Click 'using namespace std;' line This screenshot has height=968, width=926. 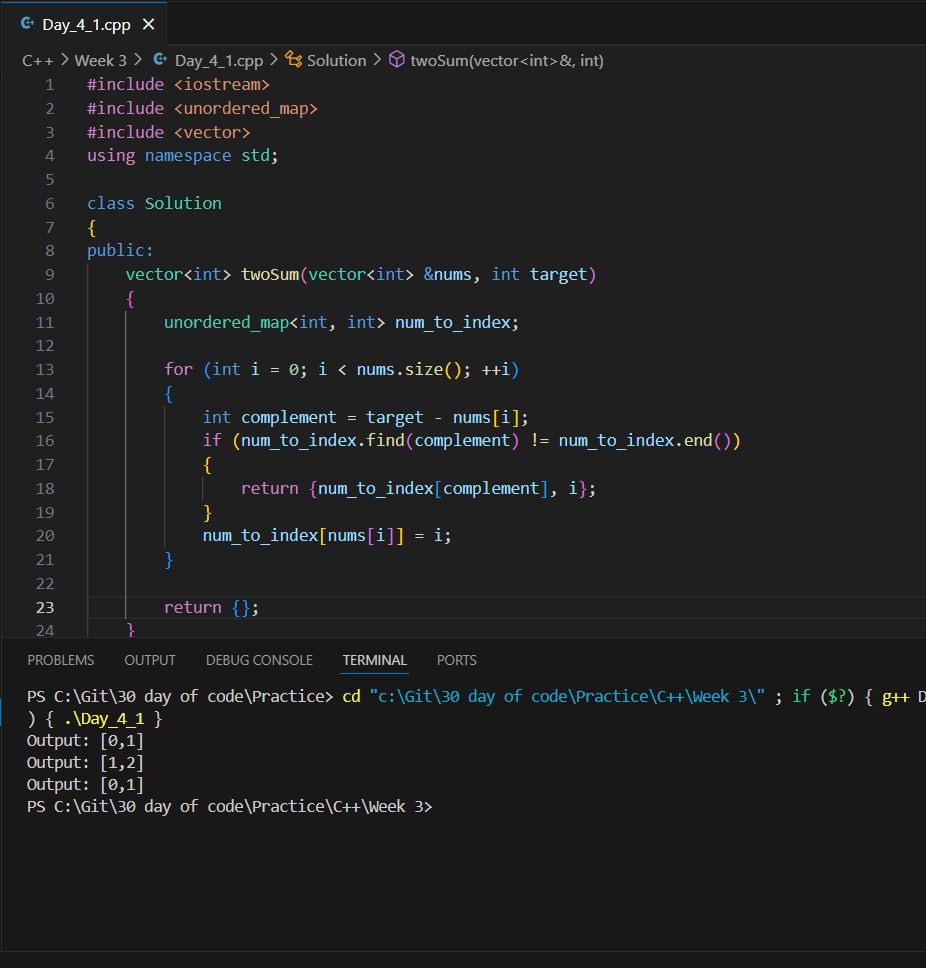pyautogui.click(x=183, y=156)
